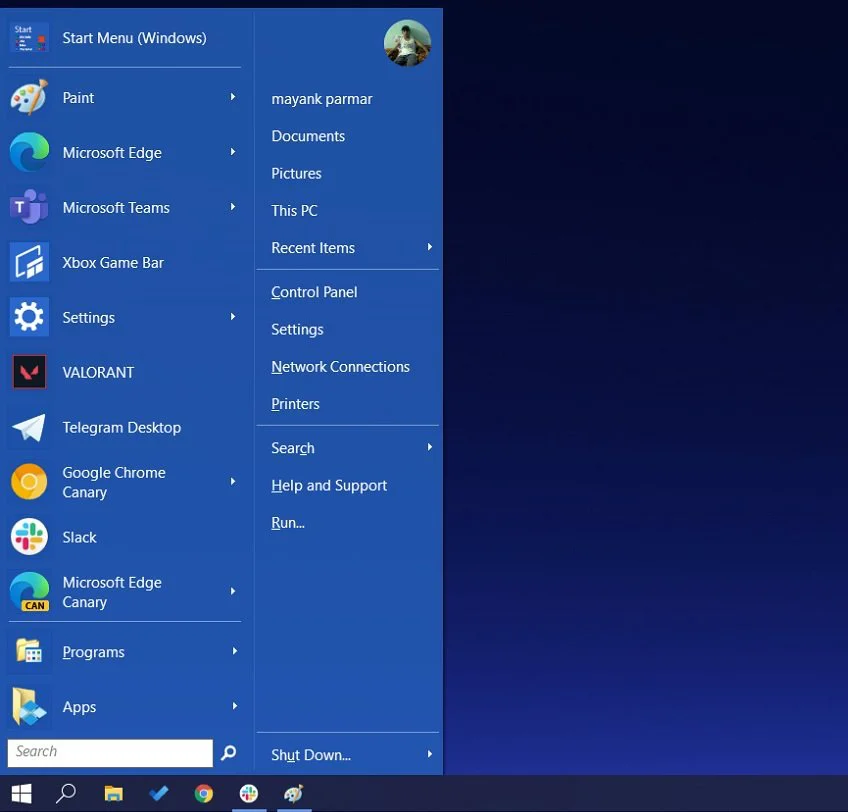Open Documents from the right column

(x=308, y=136)
